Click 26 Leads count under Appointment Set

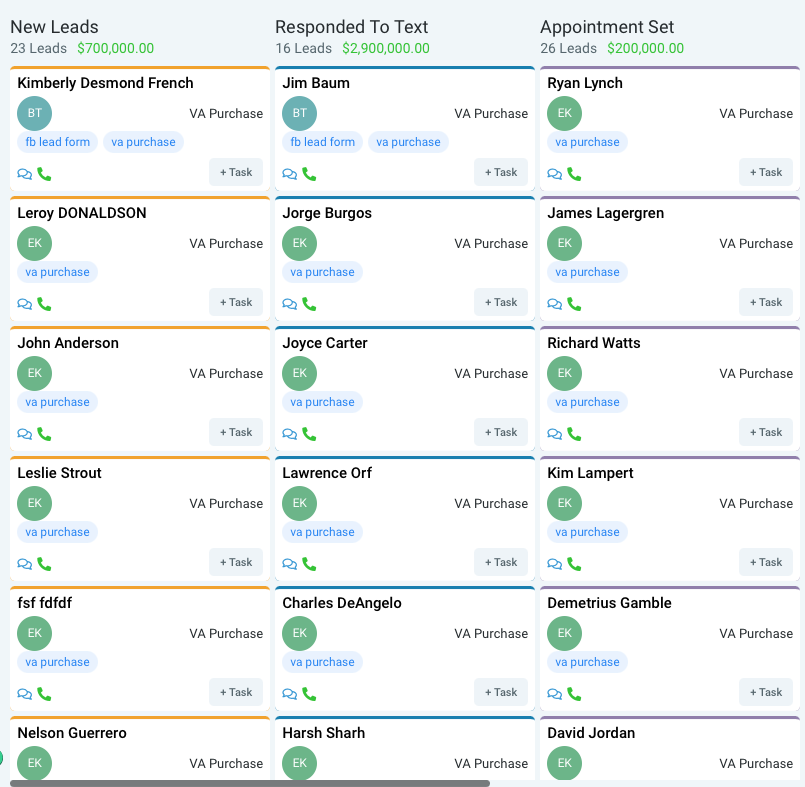pyautogui.click(x=568, y=48)
